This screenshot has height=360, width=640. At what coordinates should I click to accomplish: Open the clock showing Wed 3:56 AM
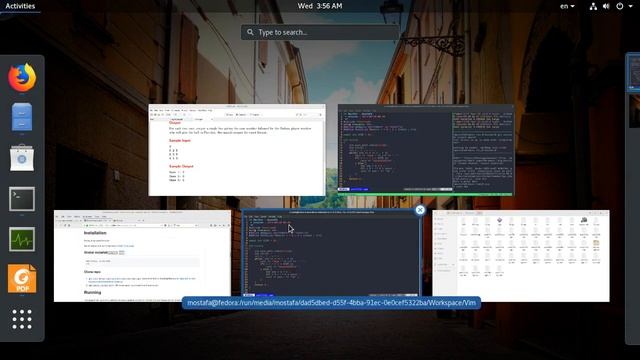(320, 6)
